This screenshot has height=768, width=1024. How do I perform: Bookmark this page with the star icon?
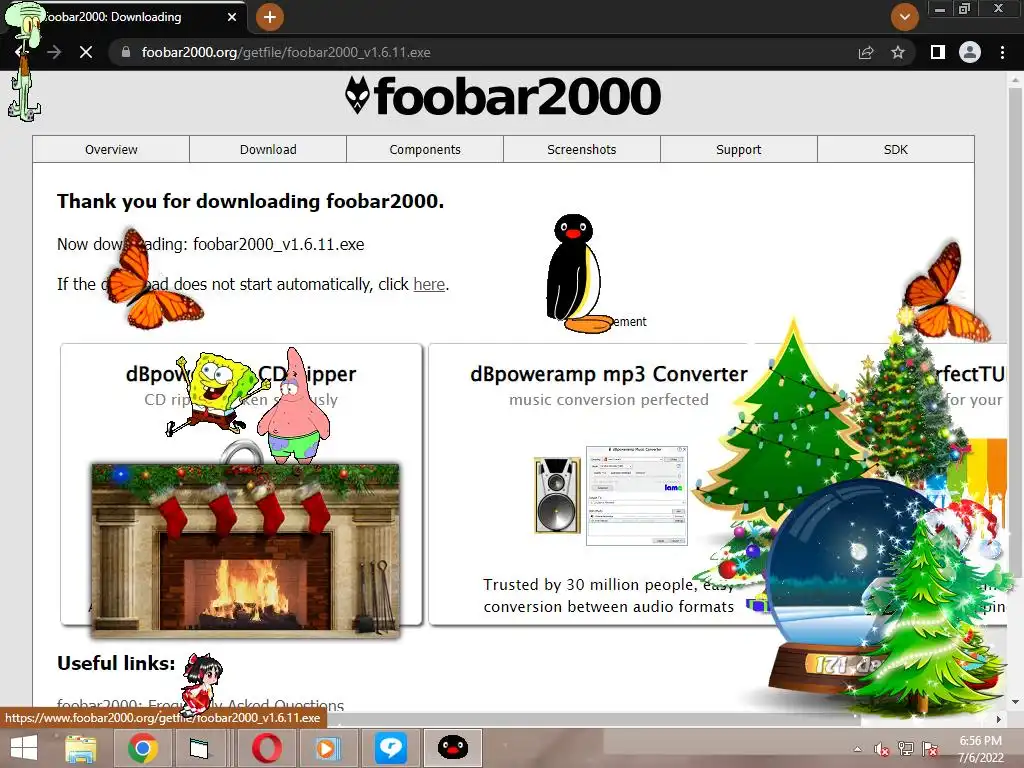click(x=898, y=52)
